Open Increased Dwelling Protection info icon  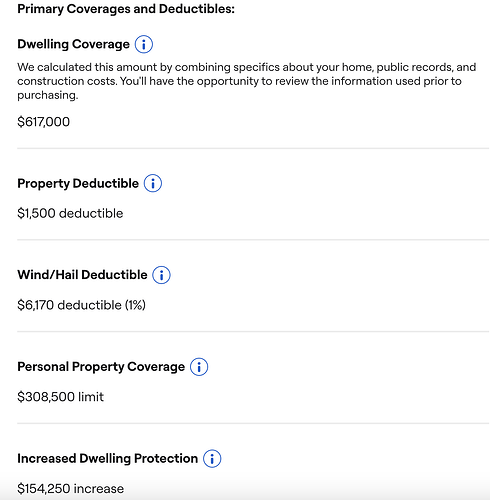point(212,459)
